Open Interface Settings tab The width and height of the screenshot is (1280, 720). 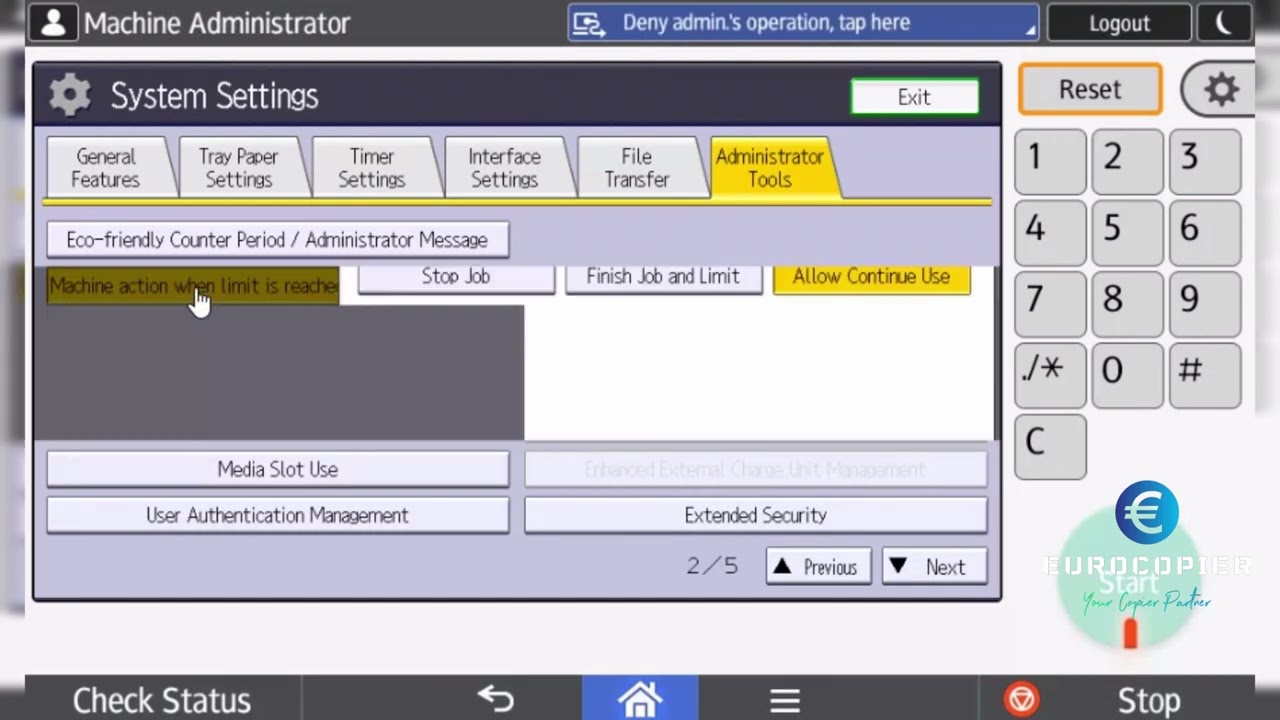504,168
